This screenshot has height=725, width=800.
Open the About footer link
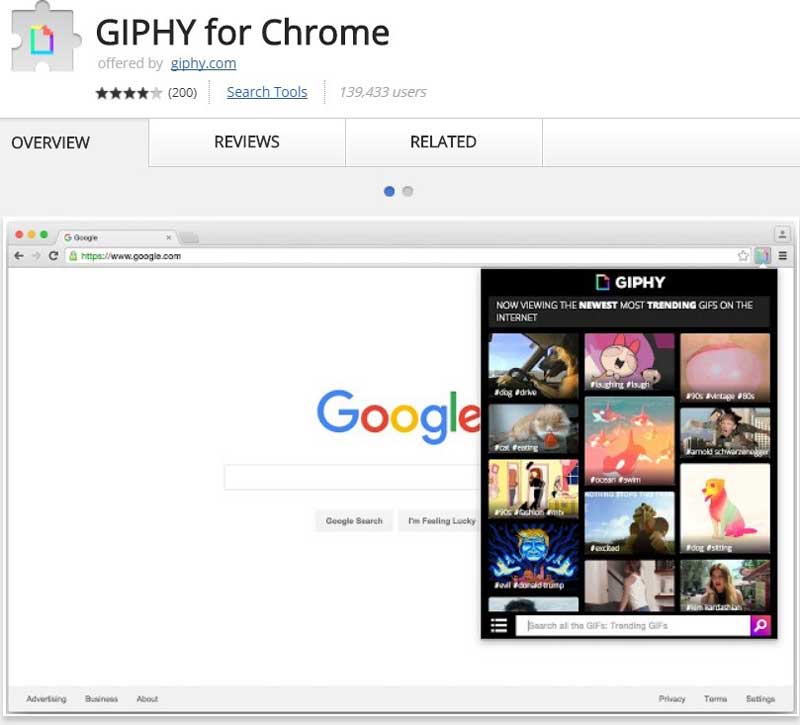click(147, 699)
